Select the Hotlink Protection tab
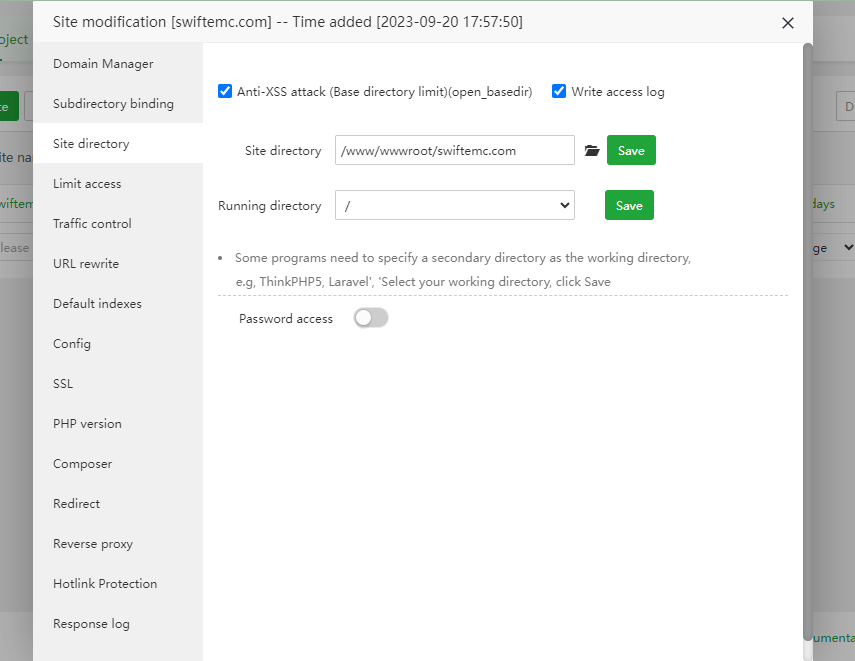This screenshot has height=661, width=855. (x=105, y=584)
